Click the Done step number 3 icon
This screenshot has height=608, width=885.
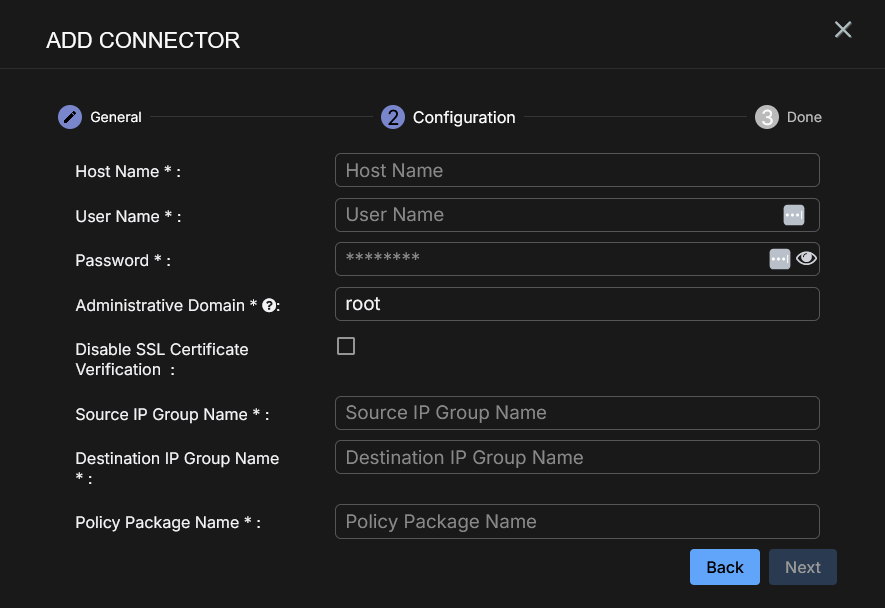[766, 117]
